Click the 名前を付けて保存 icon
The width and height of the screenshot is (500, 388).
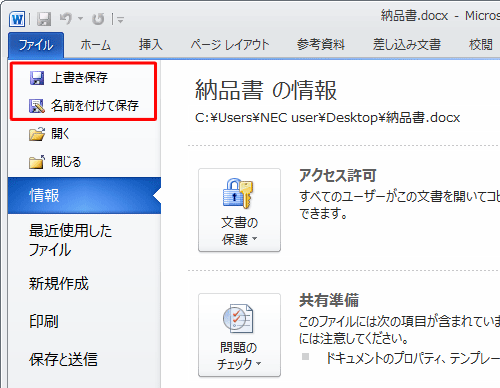point(37,106)
